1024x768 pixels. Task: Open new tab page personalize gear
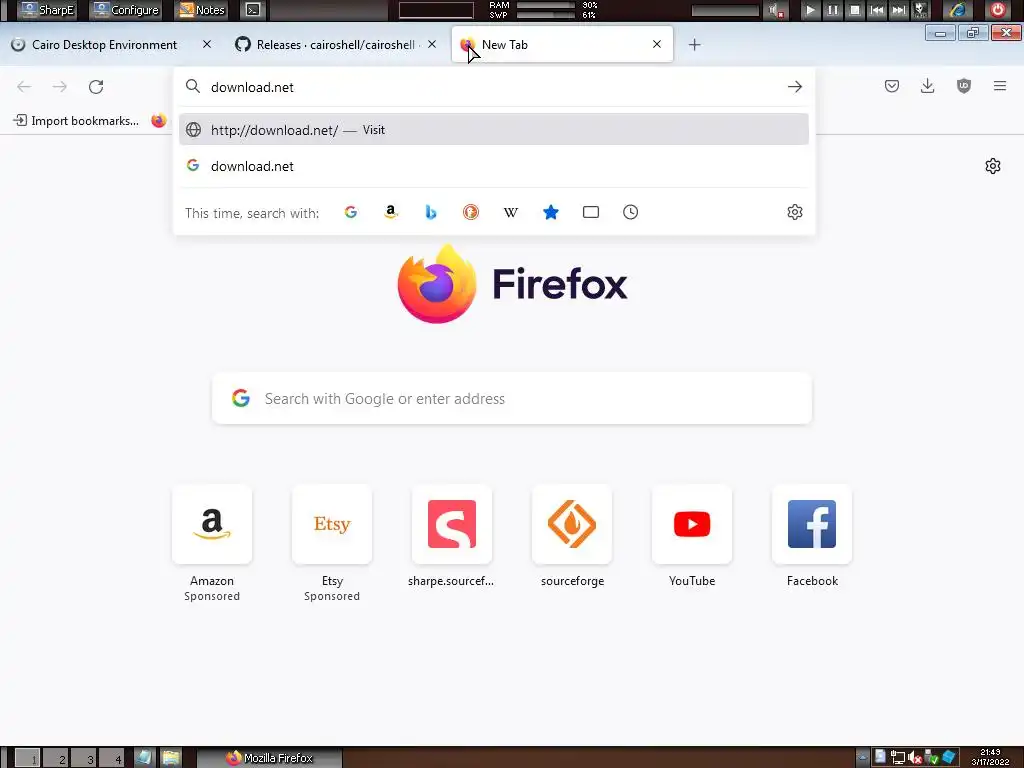[993, 166]
